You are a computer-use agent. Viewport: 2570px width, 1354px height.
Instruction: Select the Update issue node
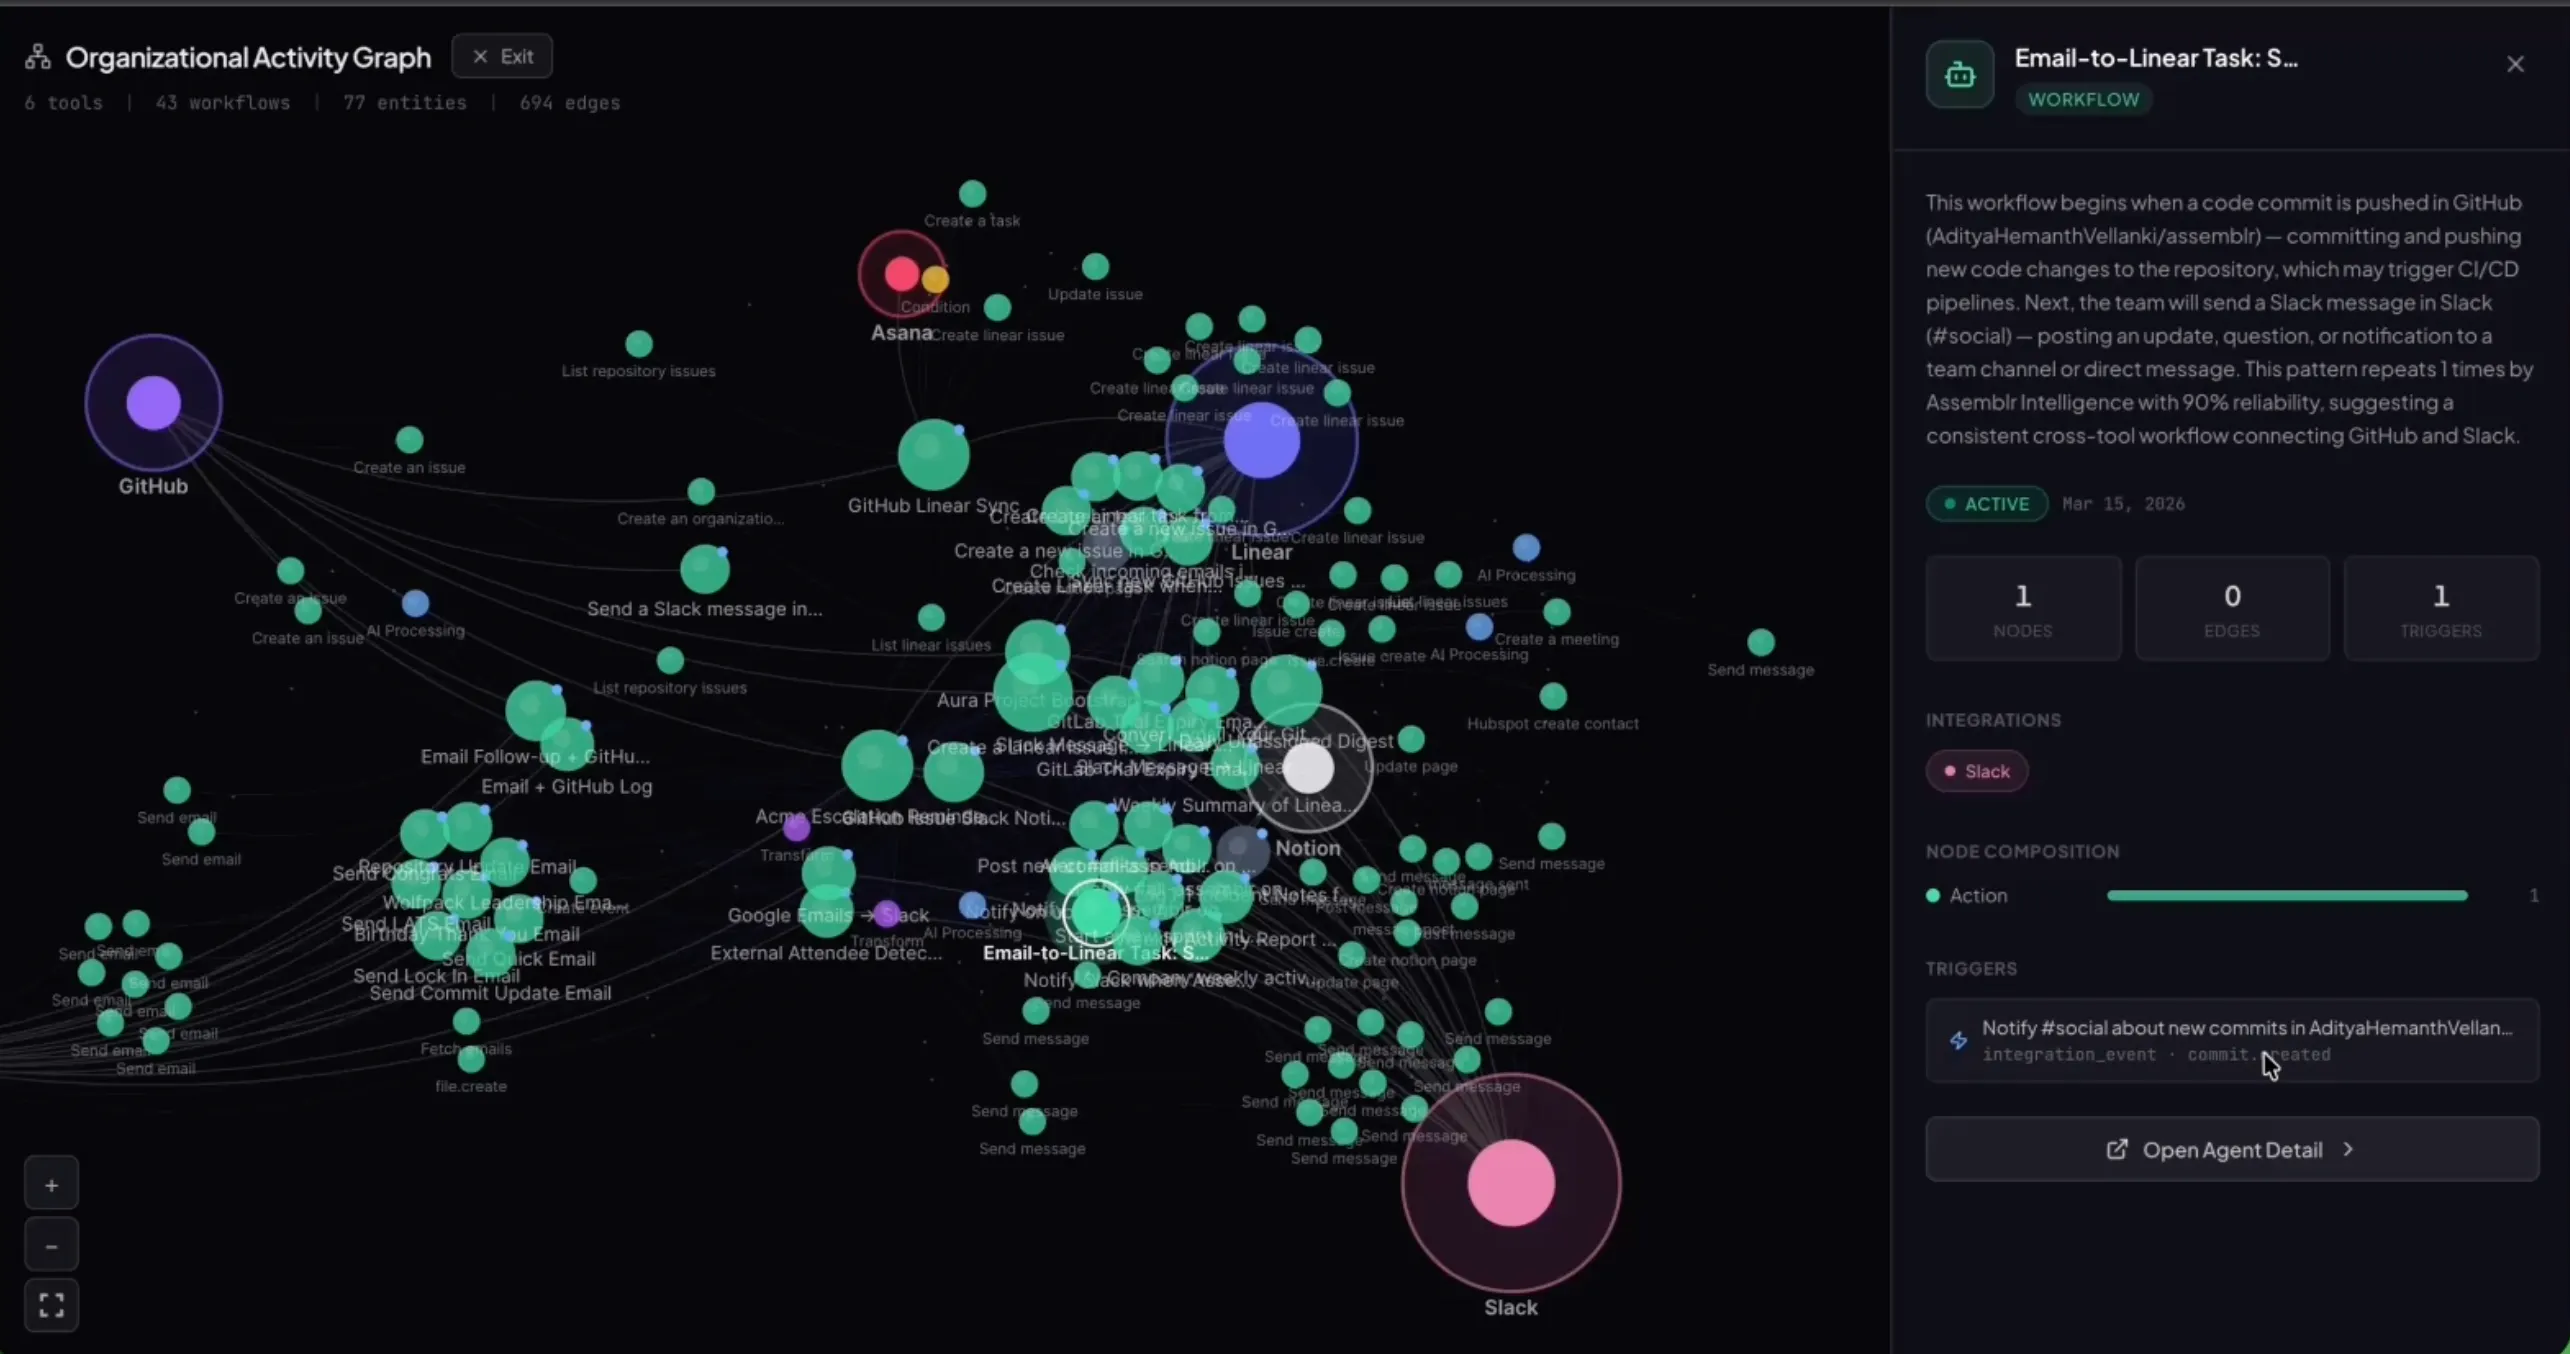click(x=1095, y=267)
